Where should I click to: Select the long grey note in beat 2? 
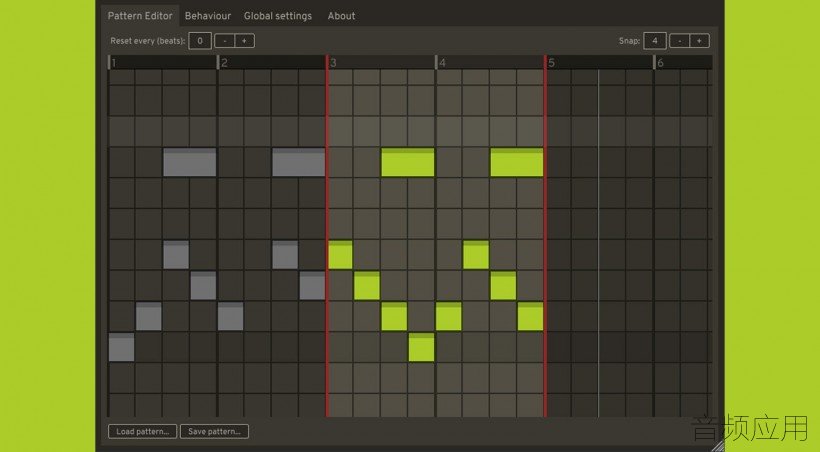pos(299,162)
